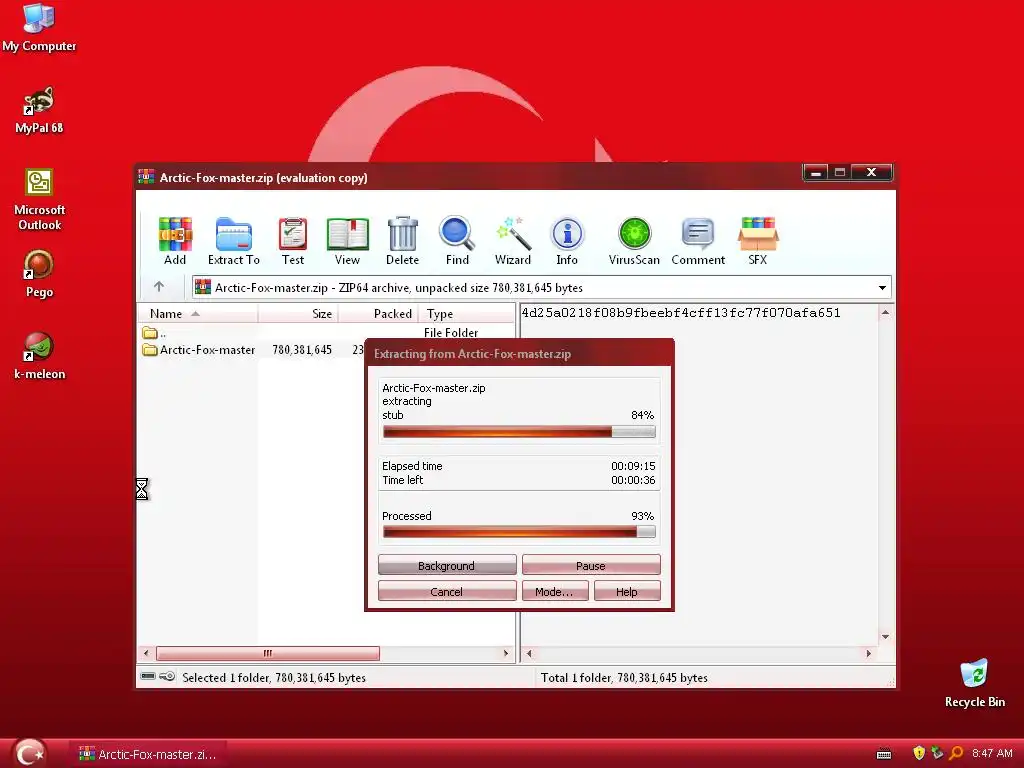Screen dimensions: 1024x768
Task: Cancel the extraction
Action: click(447, 592)
